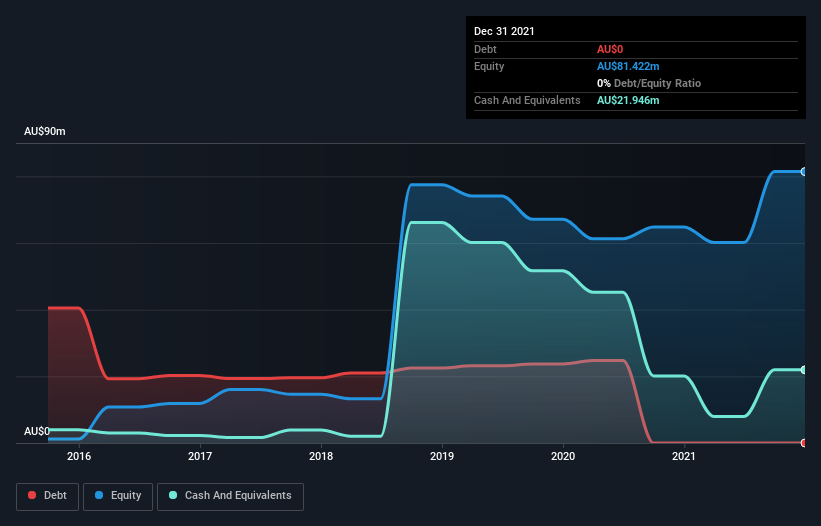The image size is (821, 526).
Task: Click the Debt label in tooltip
Action: 485,49
